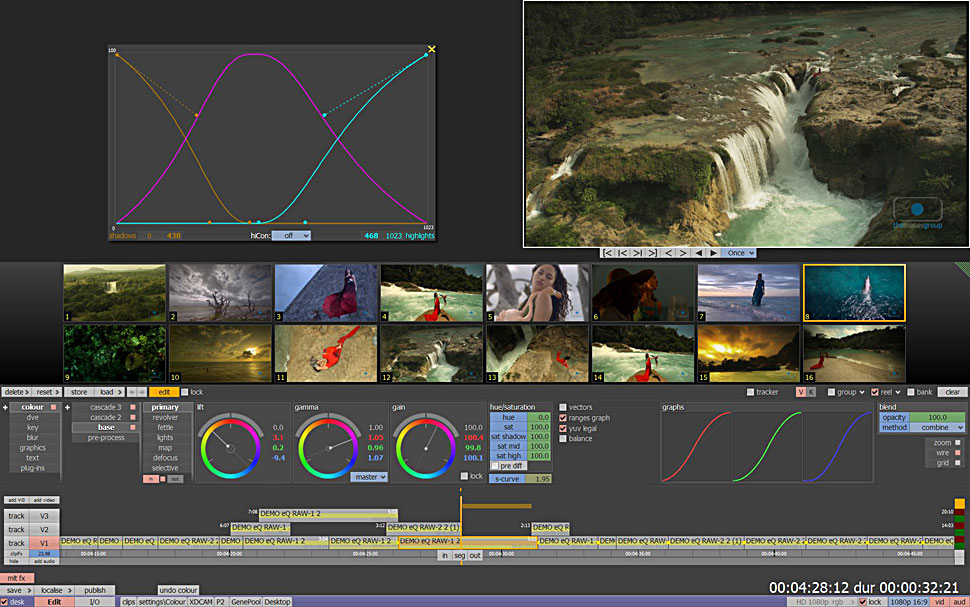
Task: Switch to the I/O tab
Action: [x=94, y=602]
